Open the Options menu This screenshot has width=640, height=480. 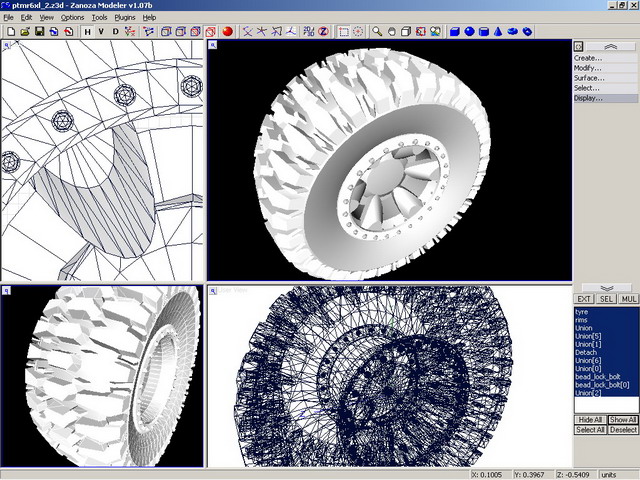(72, 17)
